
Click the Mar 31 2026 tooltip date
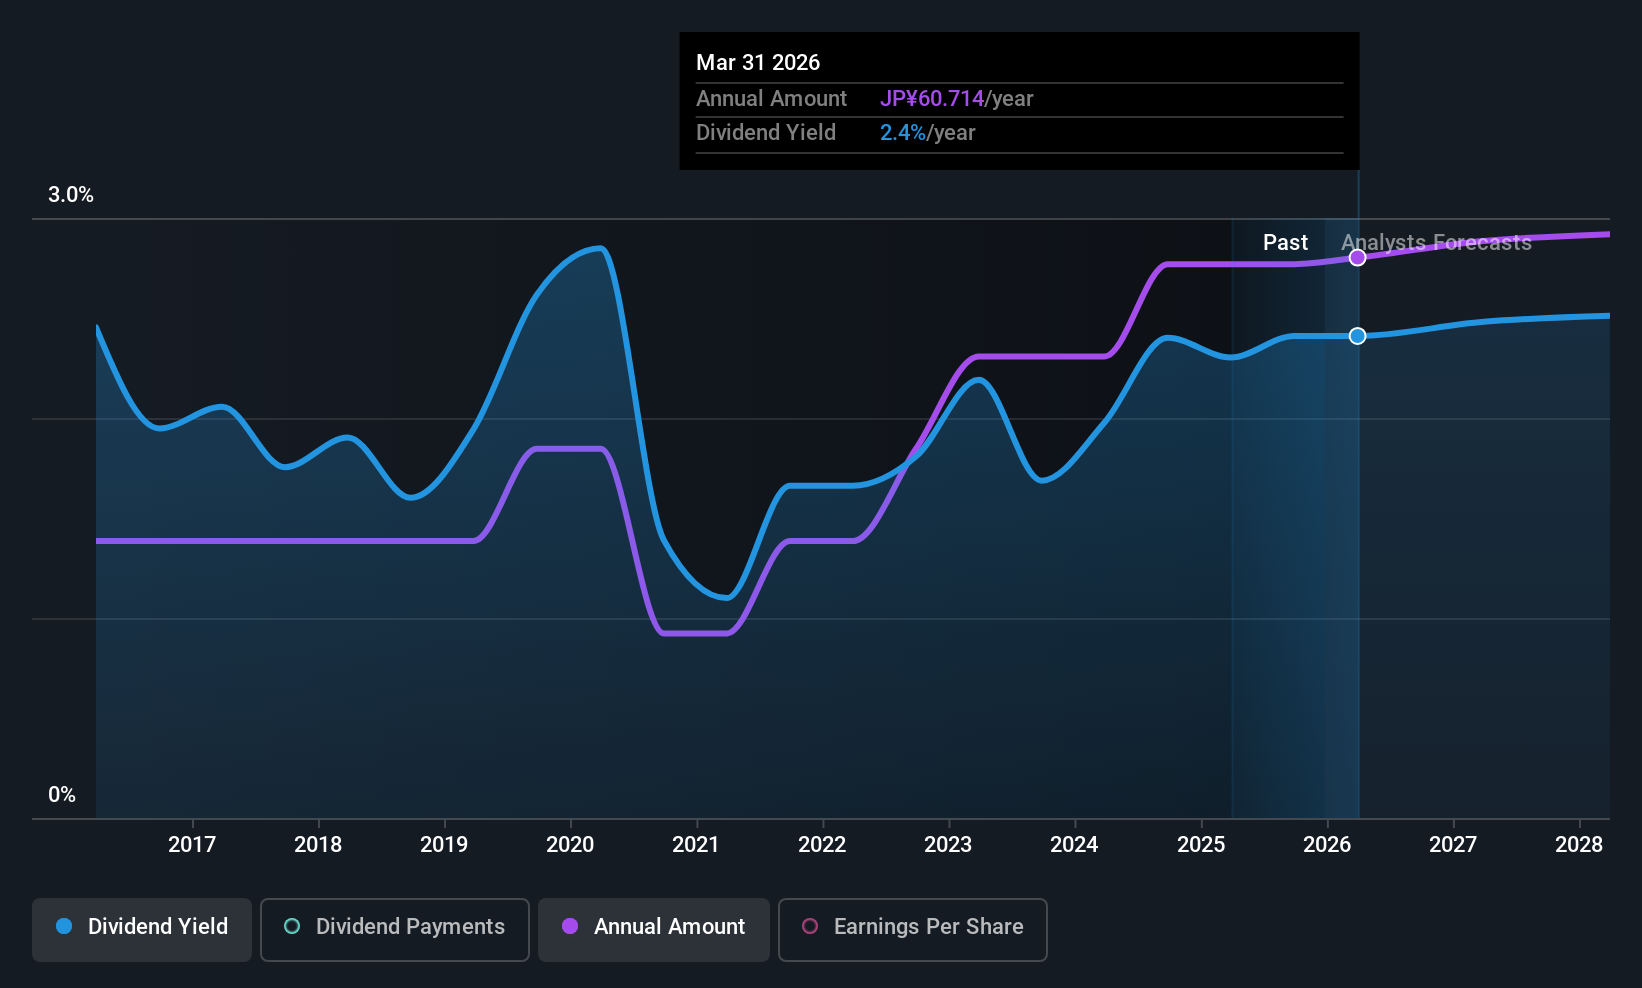(x=758, y=63)
